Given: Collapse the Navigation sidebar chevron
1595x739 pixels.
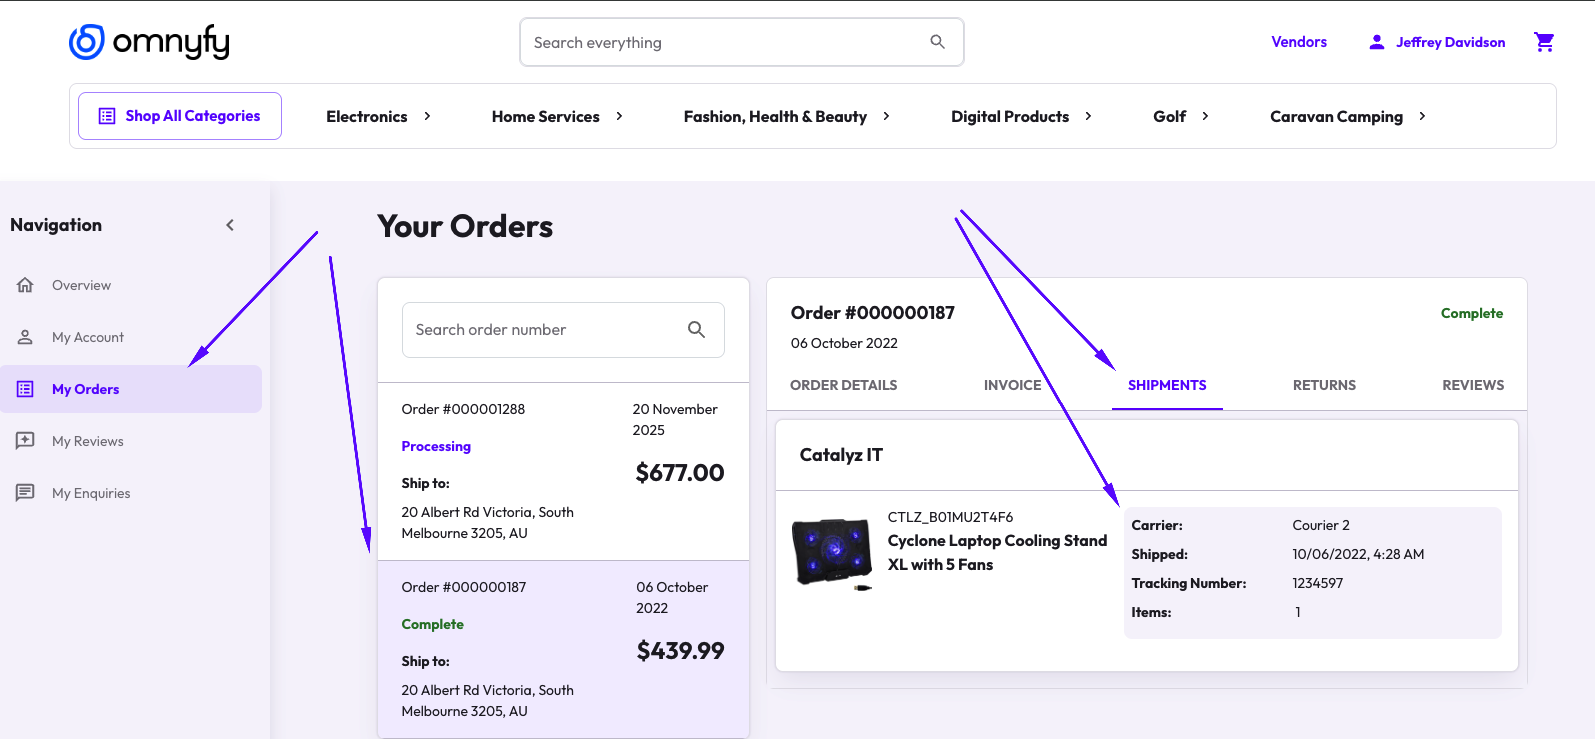Looking at the screenshot, I should click(230, 225).
